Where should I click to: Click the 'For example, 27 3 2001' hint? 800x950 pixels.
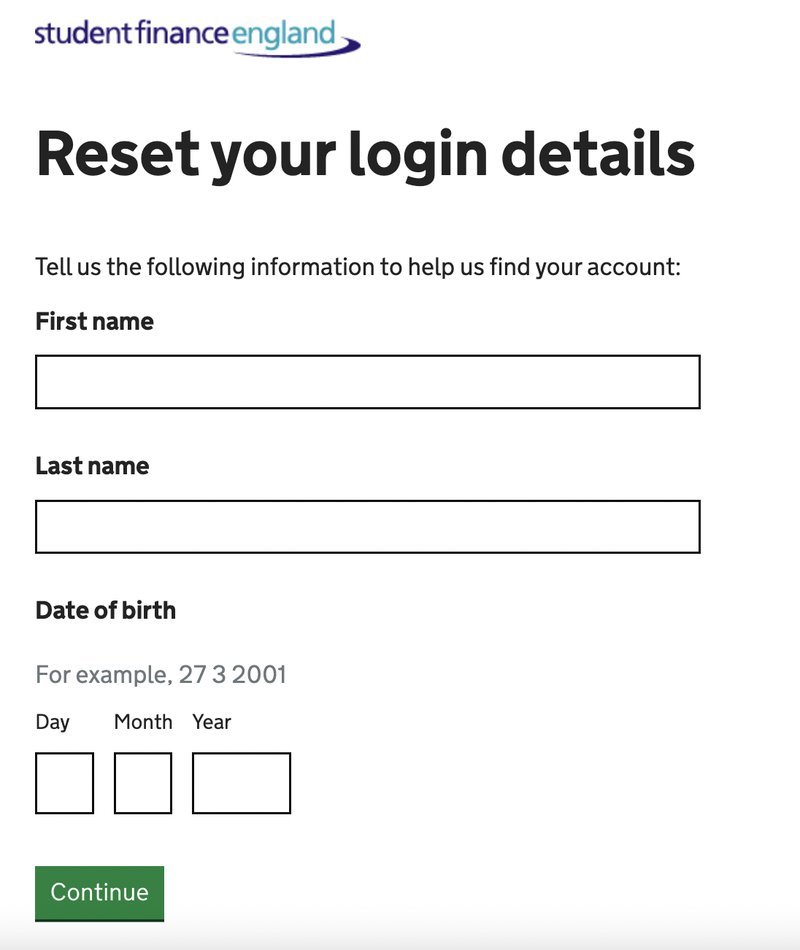click(x=161, y=675)
